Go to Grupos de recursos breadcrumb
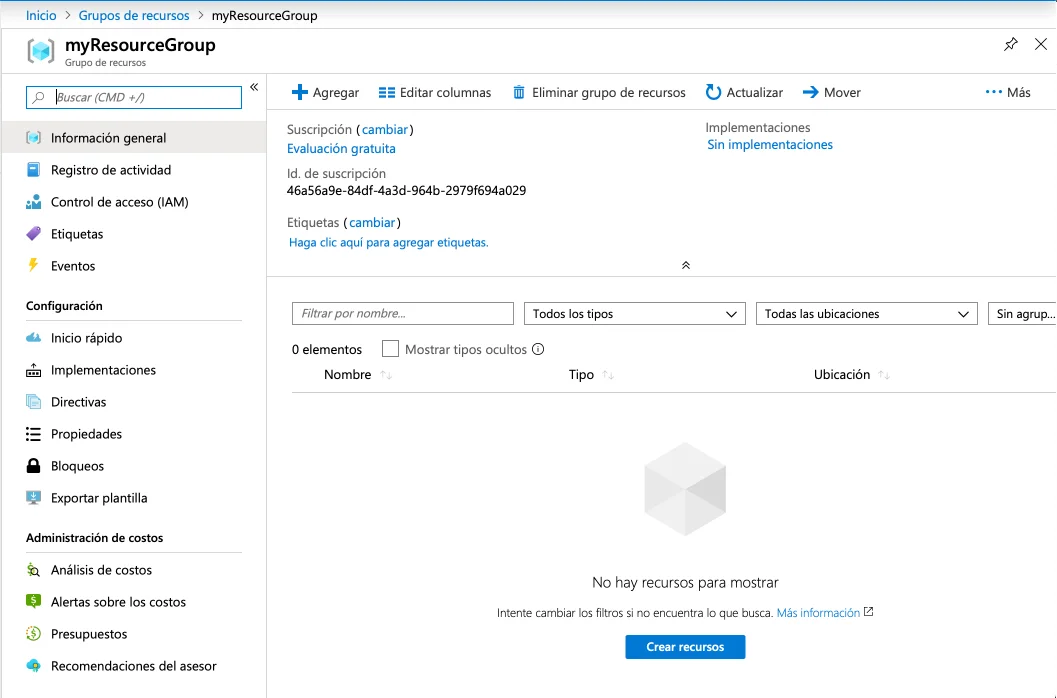This screenshot has width=1057, height=698. [x=134, y=15]
